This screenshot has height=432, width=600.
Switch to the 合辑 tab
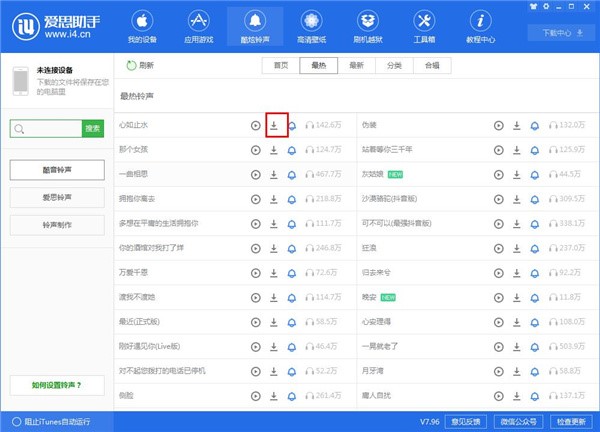pyautogui.click(x=432, y=65)
